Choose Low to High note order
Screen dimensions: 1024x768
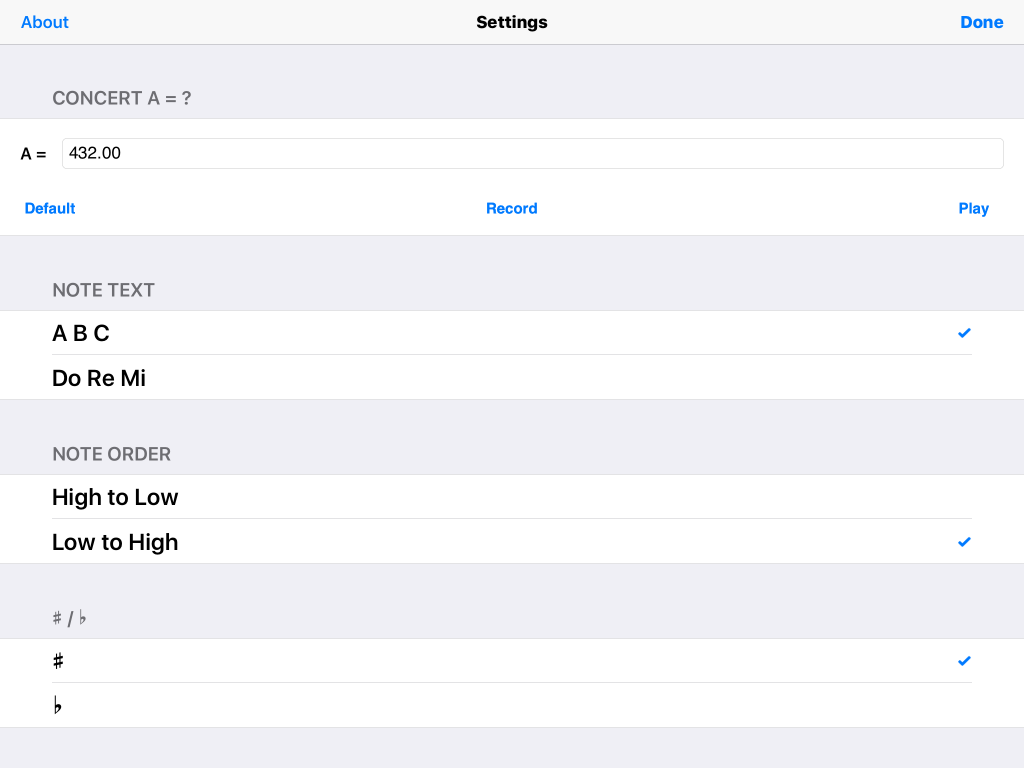(115, 542)
